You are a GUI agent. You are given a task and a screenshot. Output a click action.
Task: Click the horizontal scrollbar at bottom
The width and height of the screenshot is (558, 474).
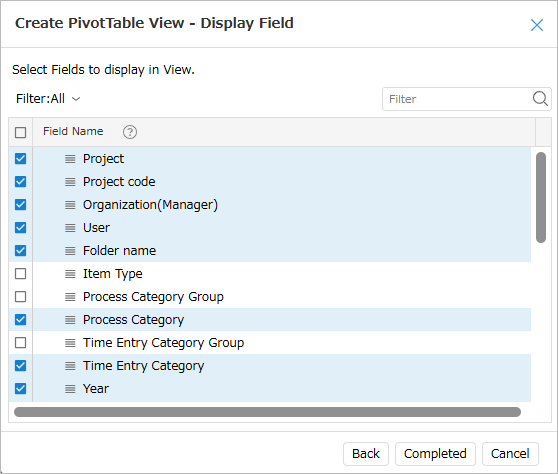pos(267,412)
